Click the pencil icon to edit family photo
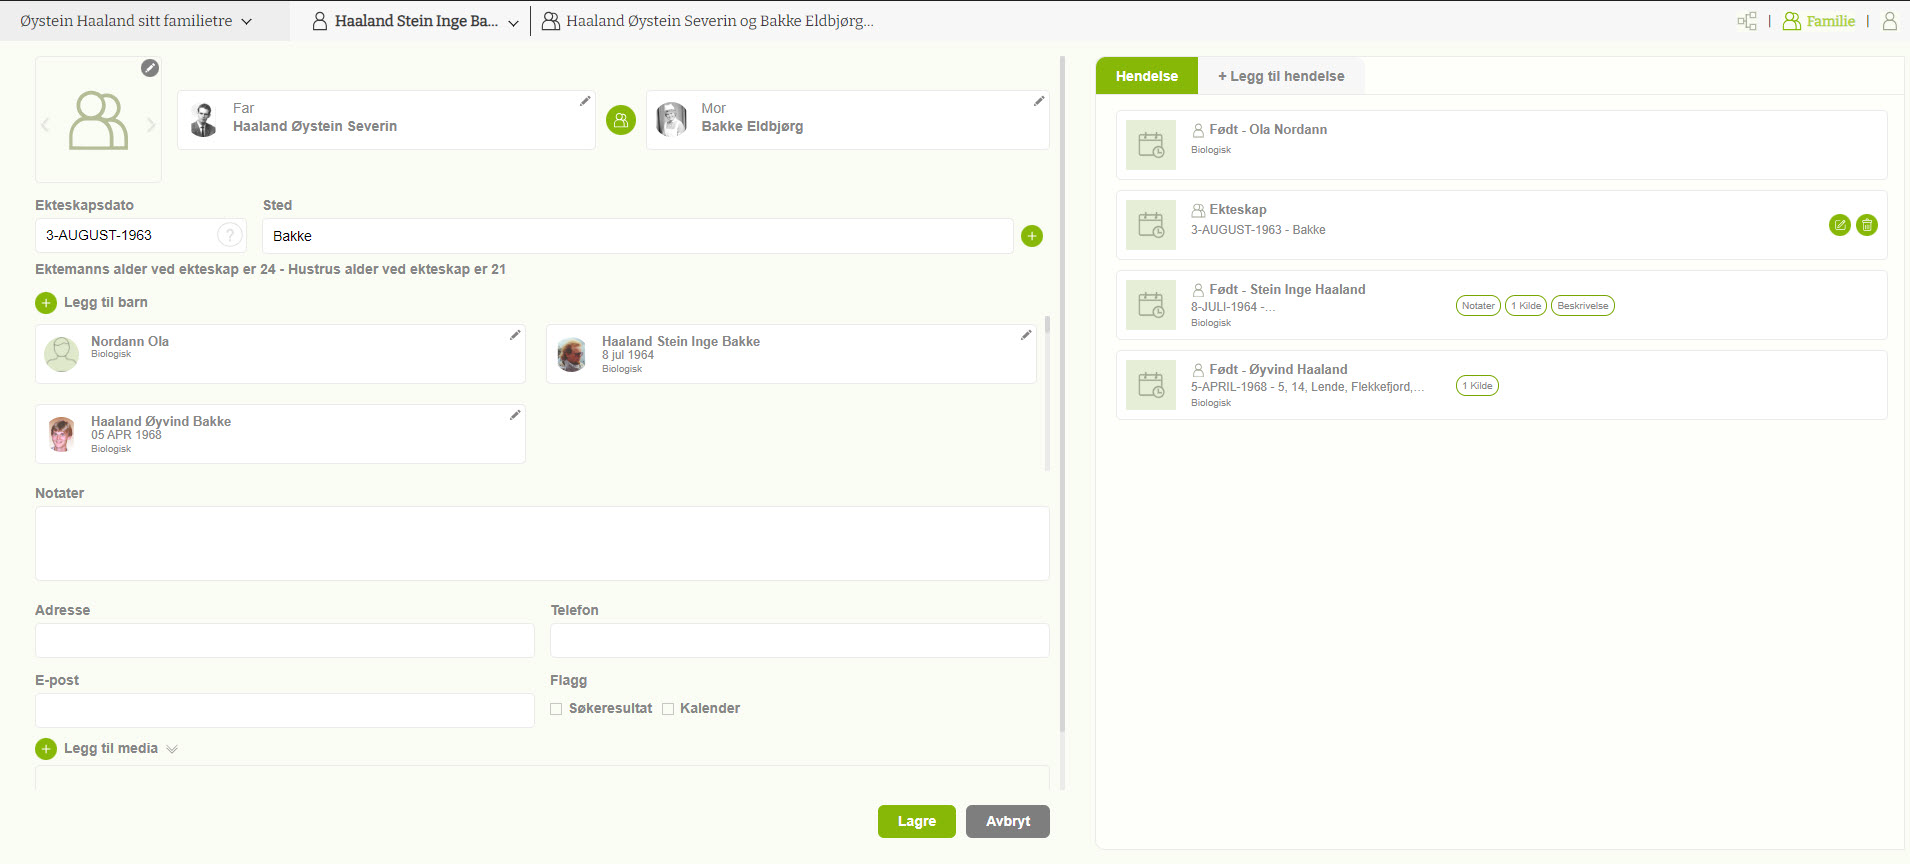Viewport: 1910px width, 864px height. (x=150, y=68)
